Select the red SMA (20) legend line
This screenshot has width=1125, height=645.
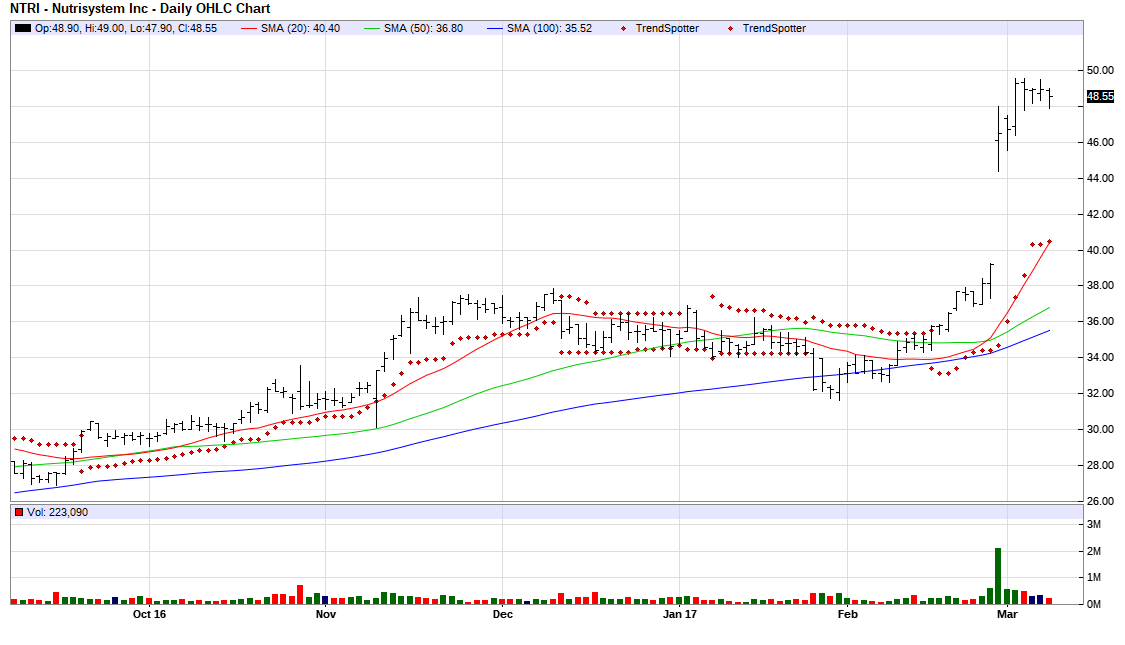click(x=249, y=29)
